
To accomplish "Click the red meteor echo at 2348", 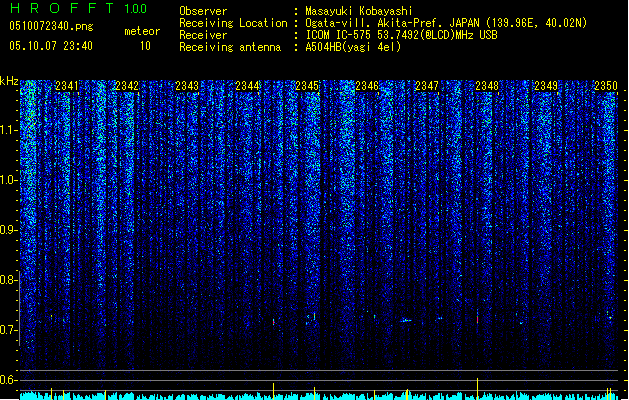I will [x=477, y=319].
